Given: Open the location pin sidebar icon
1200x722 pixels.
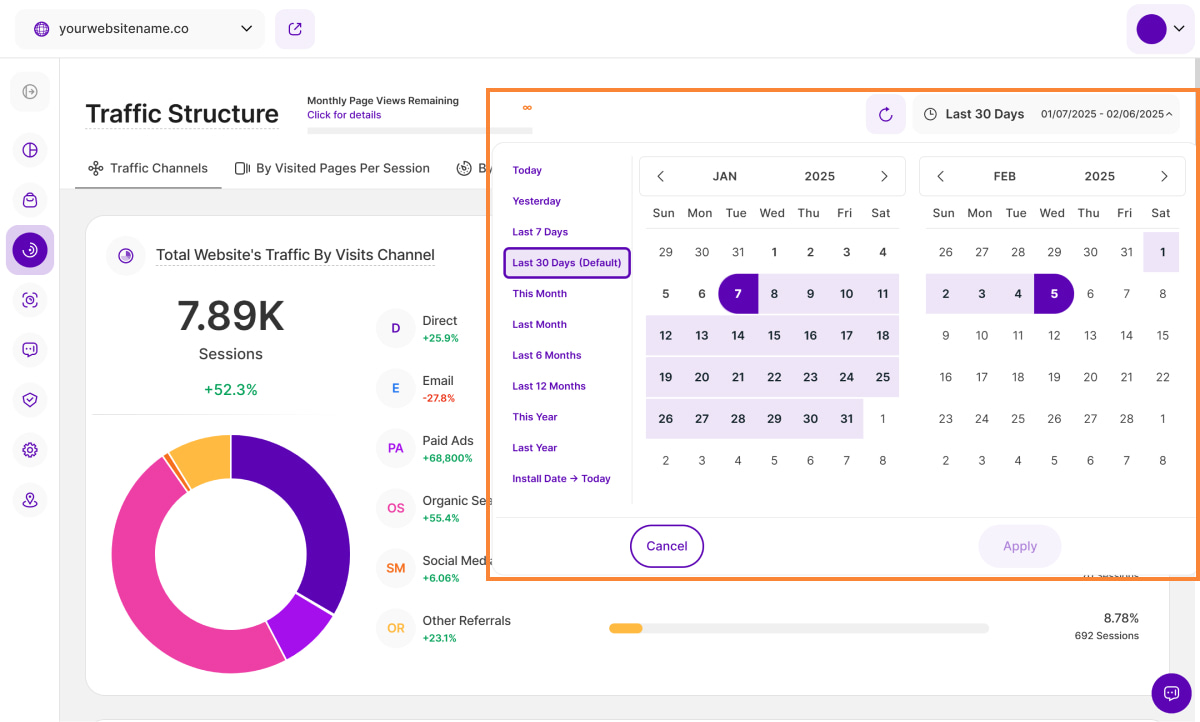Looking at the screenshot, I should tap(30, 500).
